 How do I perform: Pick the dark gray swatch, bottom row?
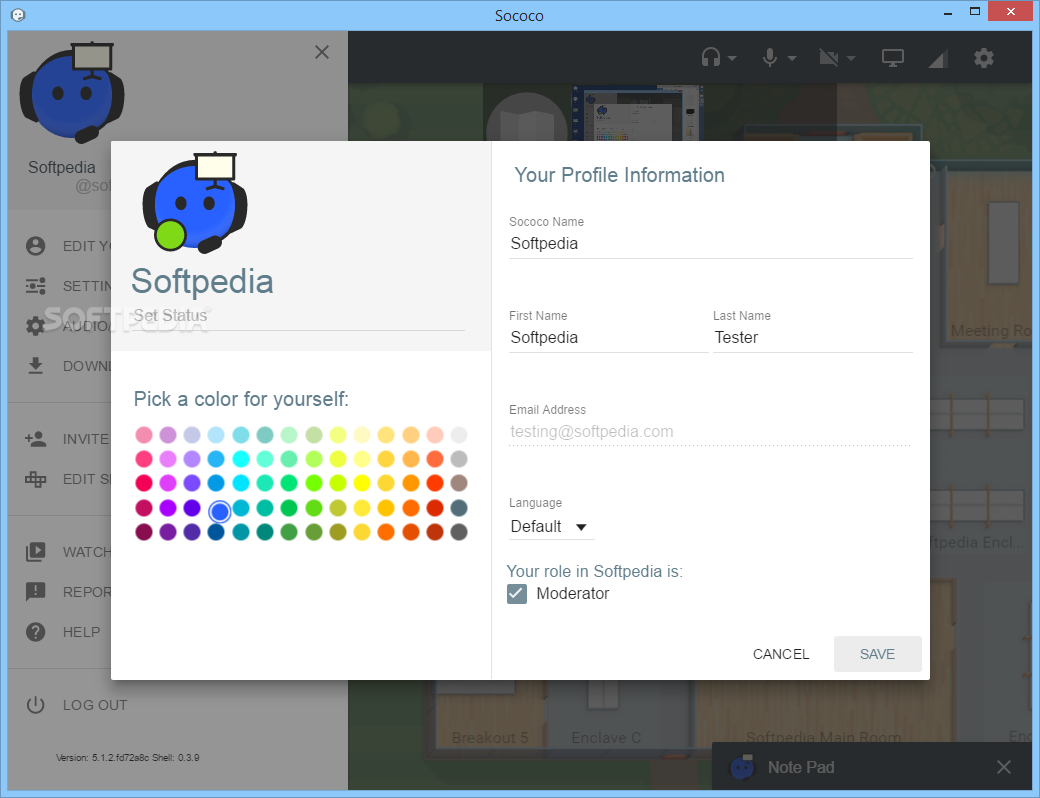pyautogui.click(x=458, y=531)
